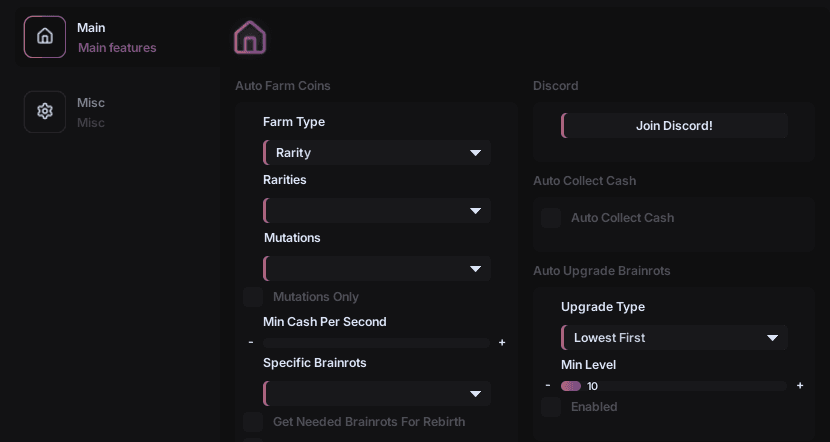Expand the Rarities dropdown
Viewport: 830px width, 442px height.
click(x=377, y=211)
